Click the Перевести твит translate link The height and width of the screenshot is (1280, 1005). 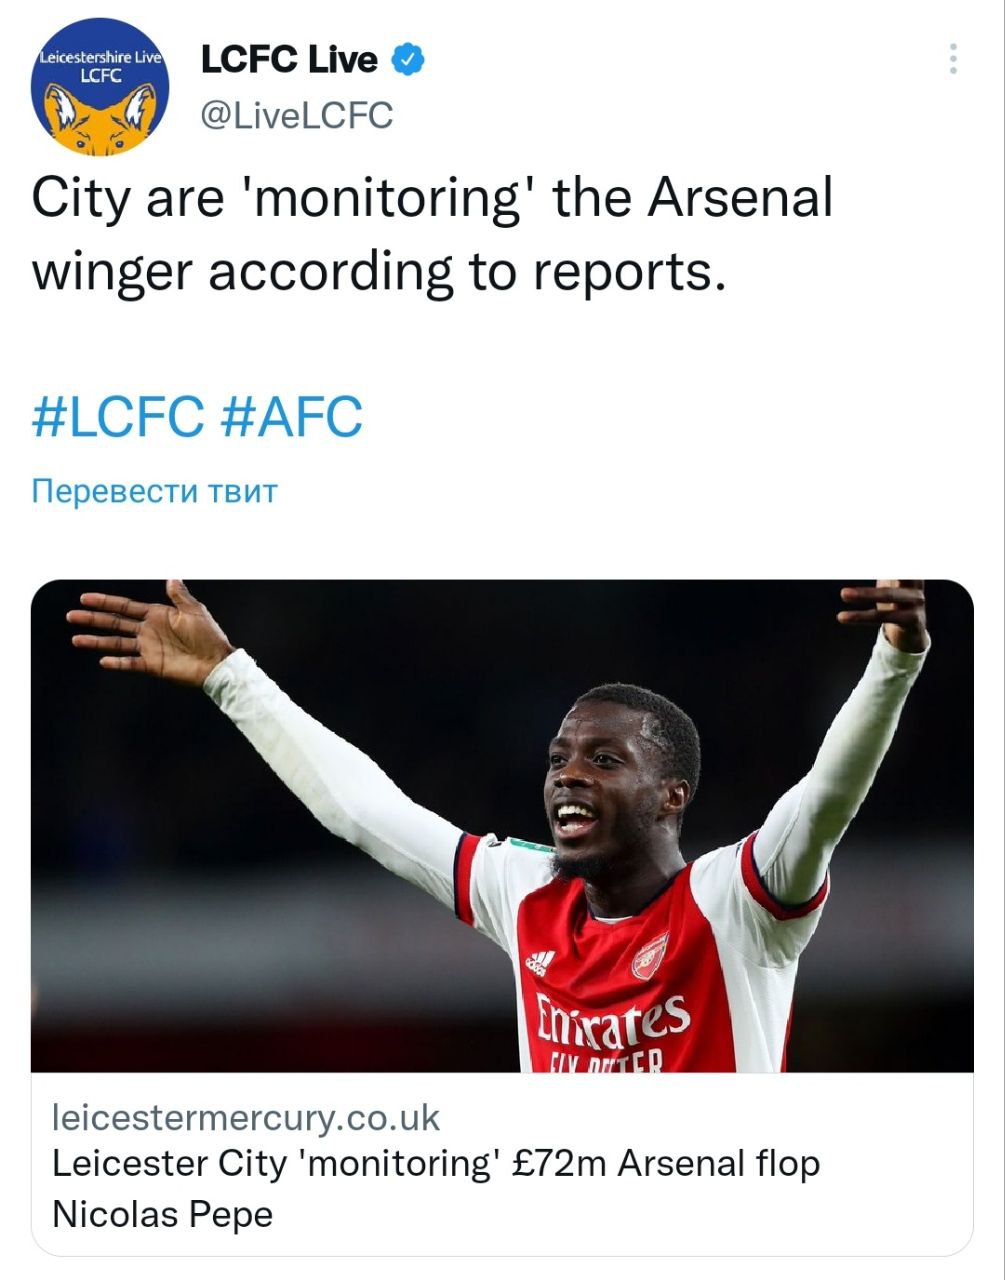(x=154, y=491)
